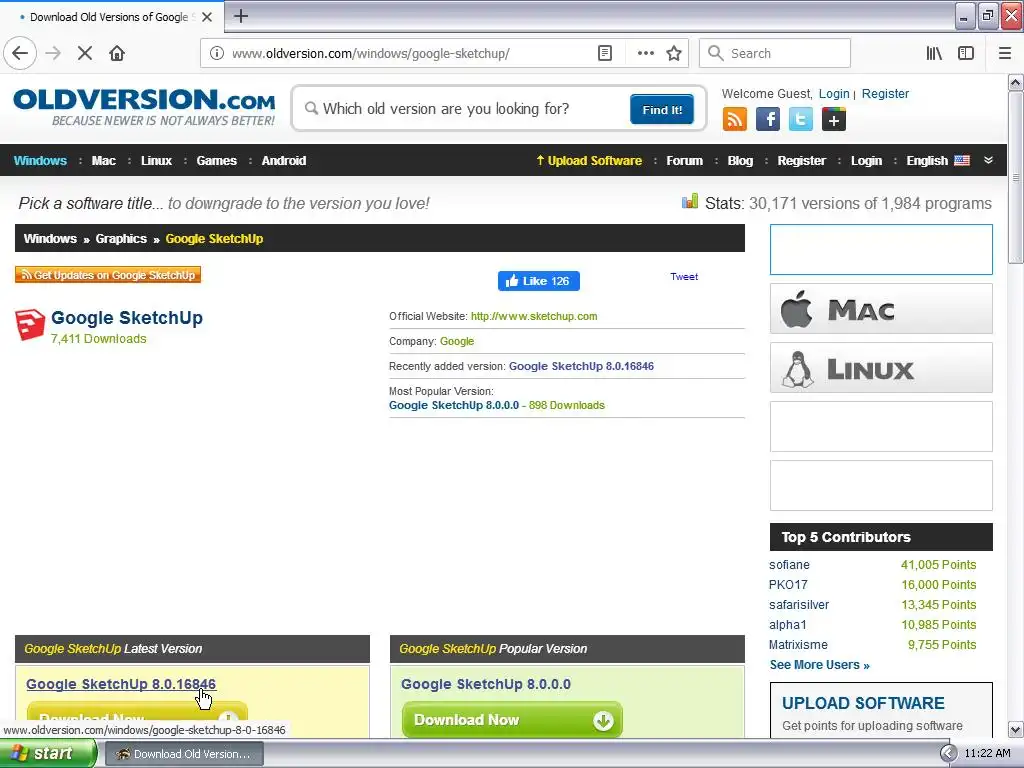Open contributor PKO17 profile
The height and width of the screenshot is (768, 1024).
pos(788,584)
